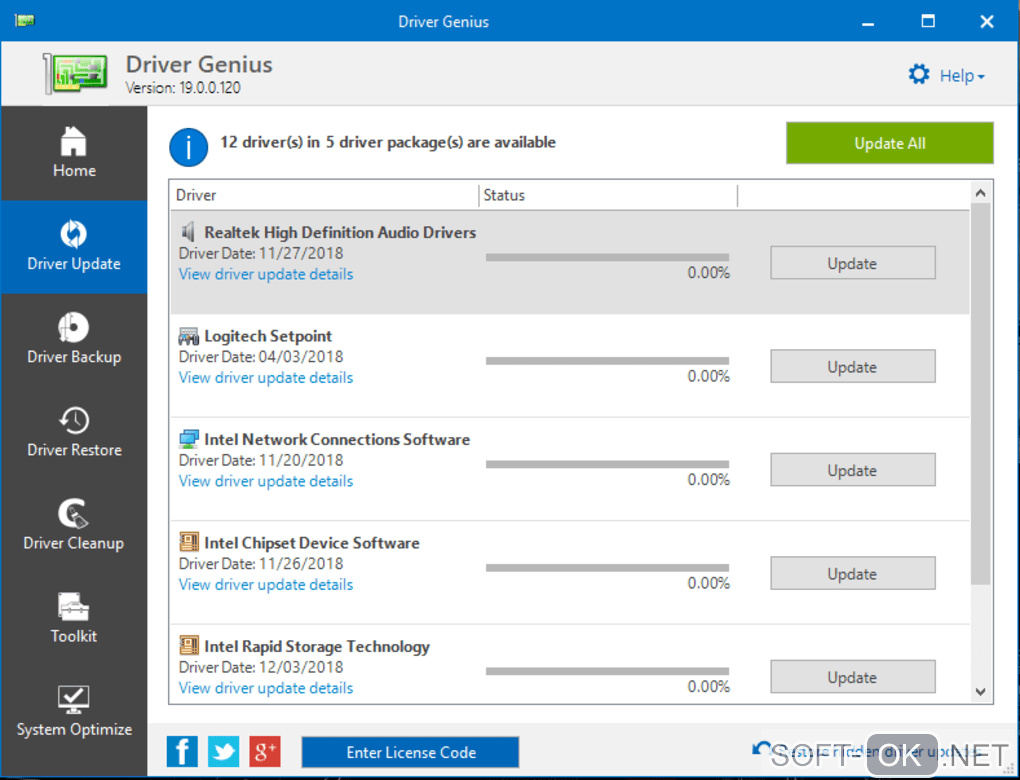Image resolution: width=1020 pixels, height=780 pixels.
Task: Share on Facebook via the Facebook icon
Action: [182, 752]
